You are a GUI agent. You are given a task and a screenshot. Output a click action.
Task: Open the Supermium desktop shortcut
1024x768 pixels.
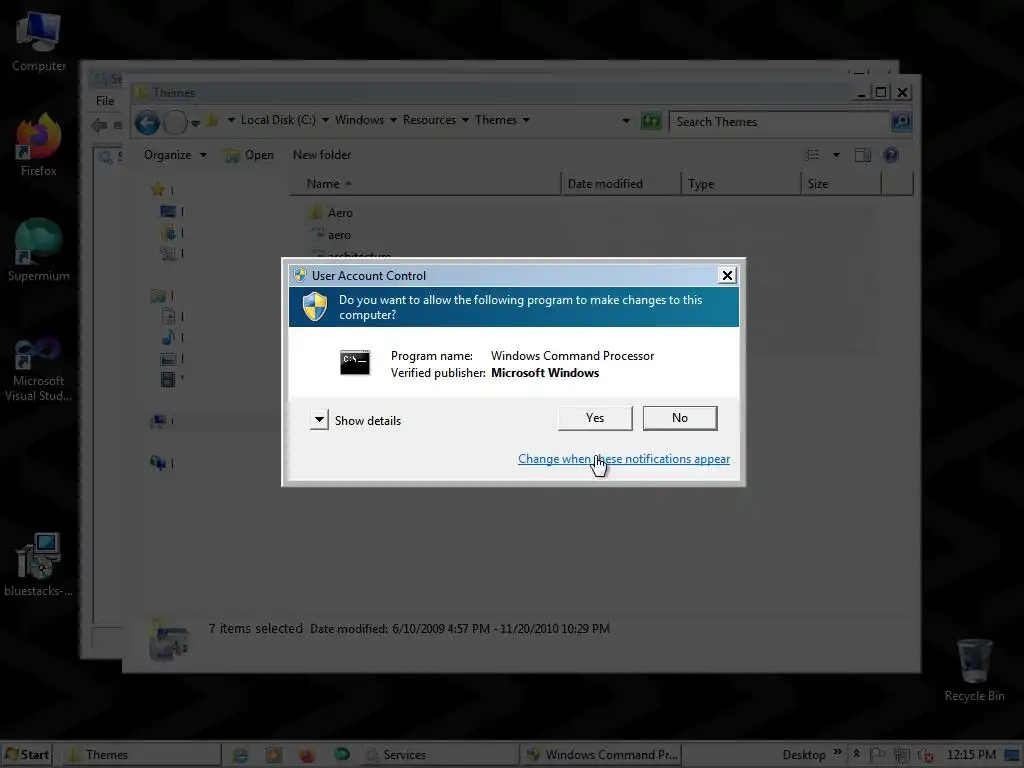point(39,250)
